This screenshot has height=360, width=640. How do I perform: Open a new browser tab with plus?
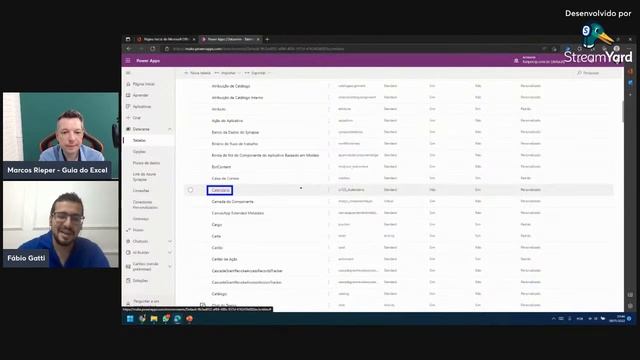coord(267,39)
